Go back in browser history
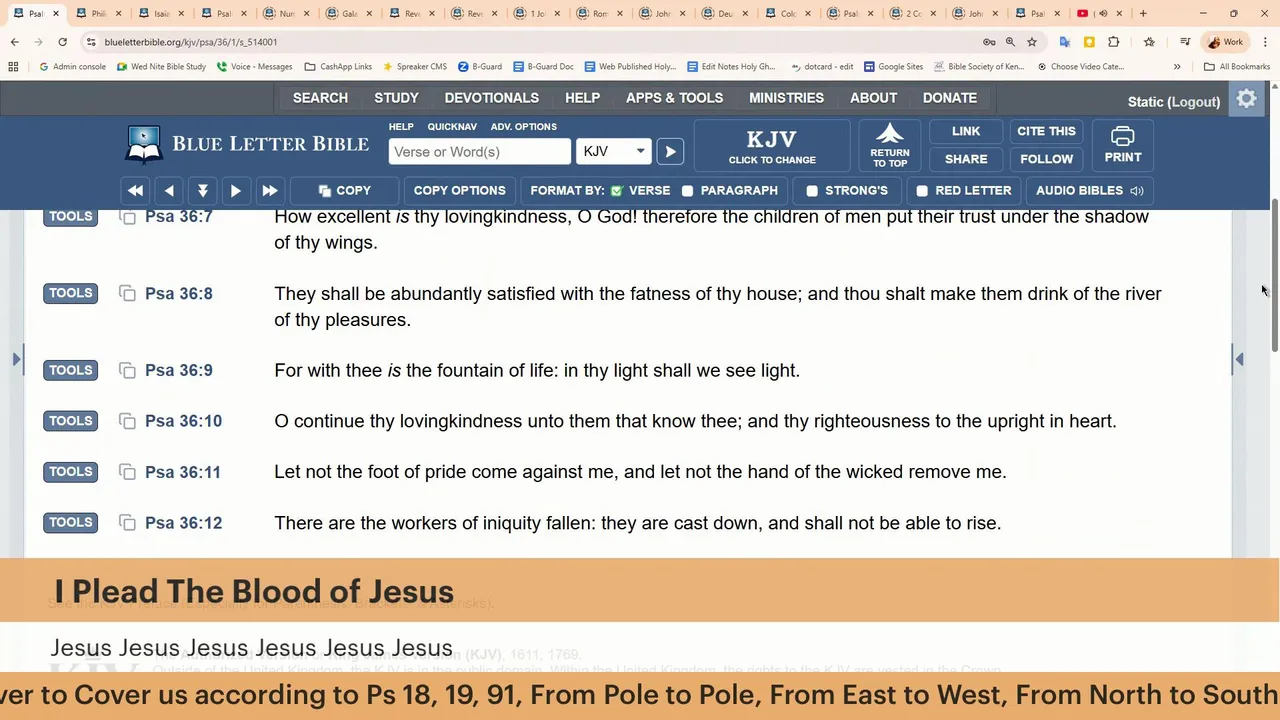The image size is (1280, 720). coord(15,42)
